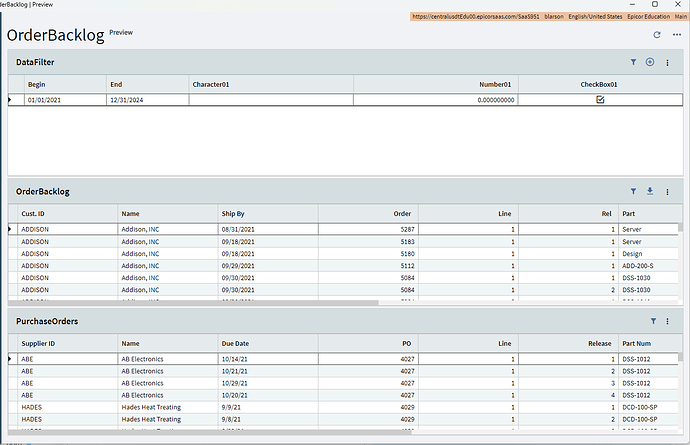690x445 pixels.
Task: Open DataFilter panel more options menu
Action: pyautogui.click(x=667, y=63)
